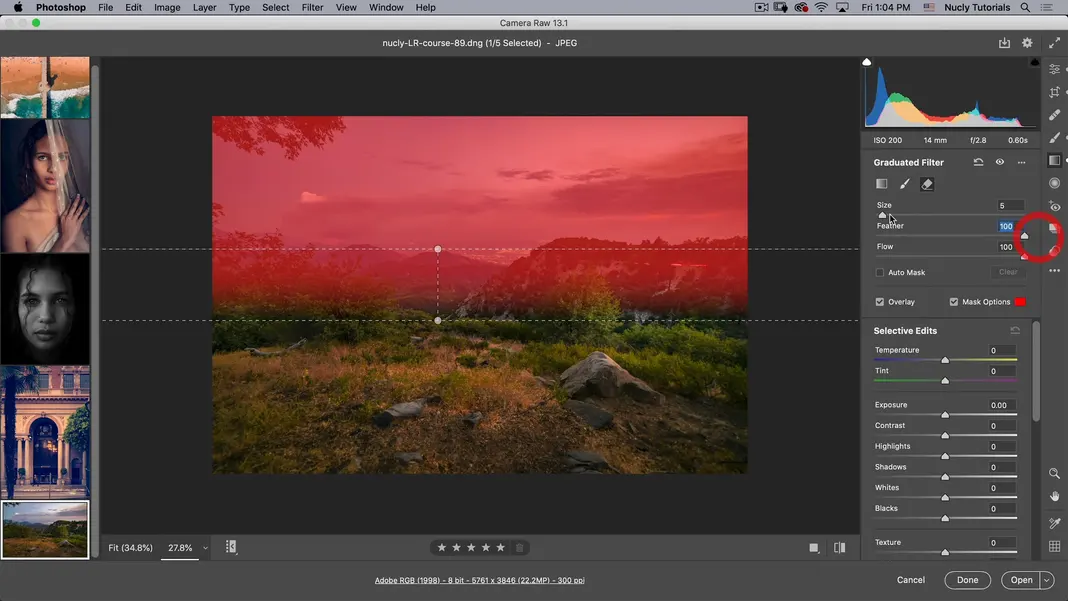Open the Type menu
This screenshot has width=1068, height=601.
[x=239, y=7]
